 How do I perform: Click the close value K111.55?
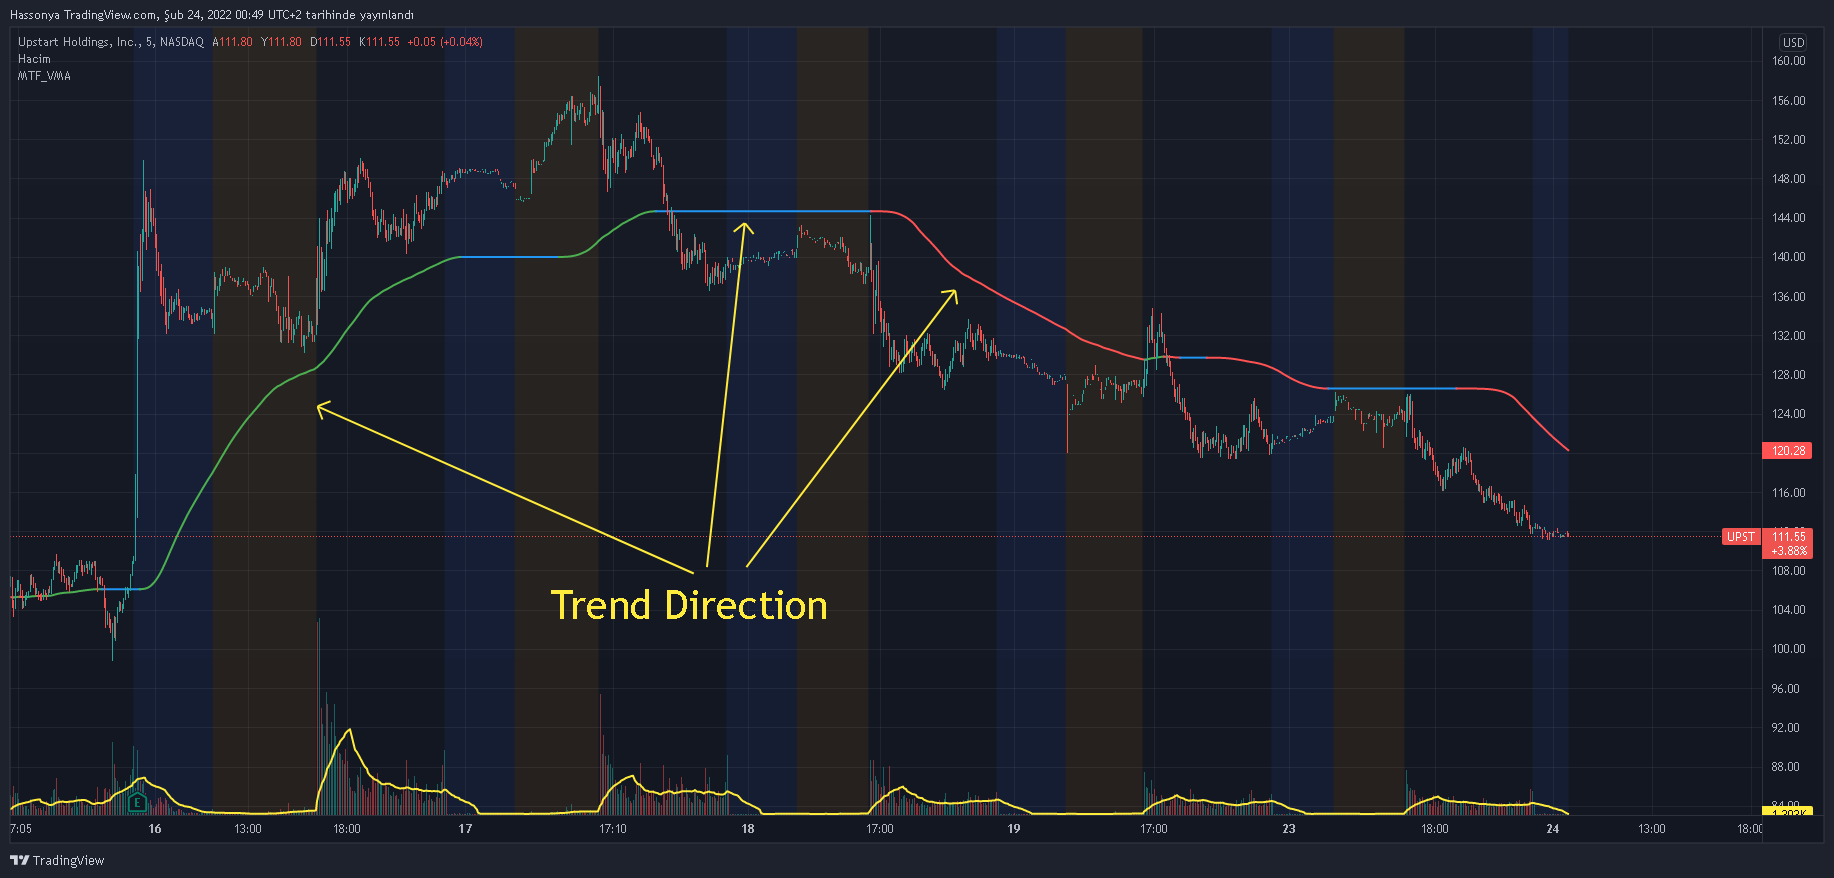coord(379,42)
